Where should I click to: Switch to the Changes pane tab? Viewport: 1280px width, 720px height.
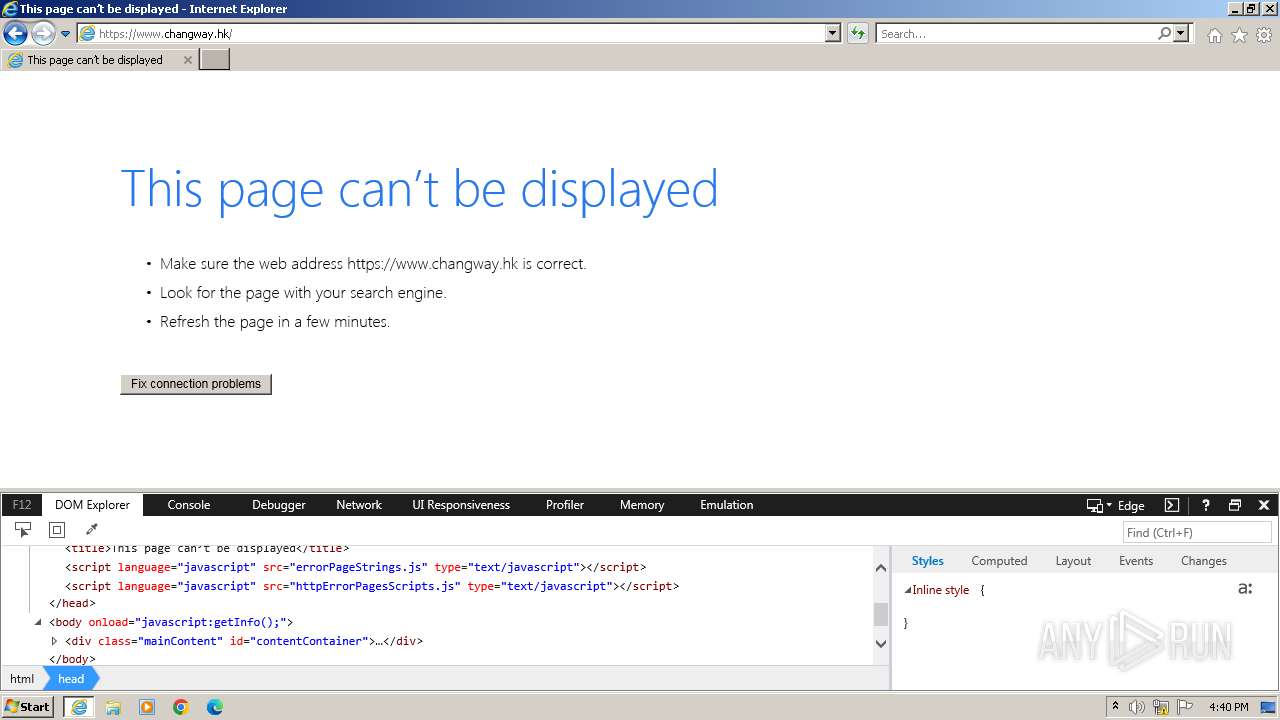pyautogui.click(x=1204, y=561)
